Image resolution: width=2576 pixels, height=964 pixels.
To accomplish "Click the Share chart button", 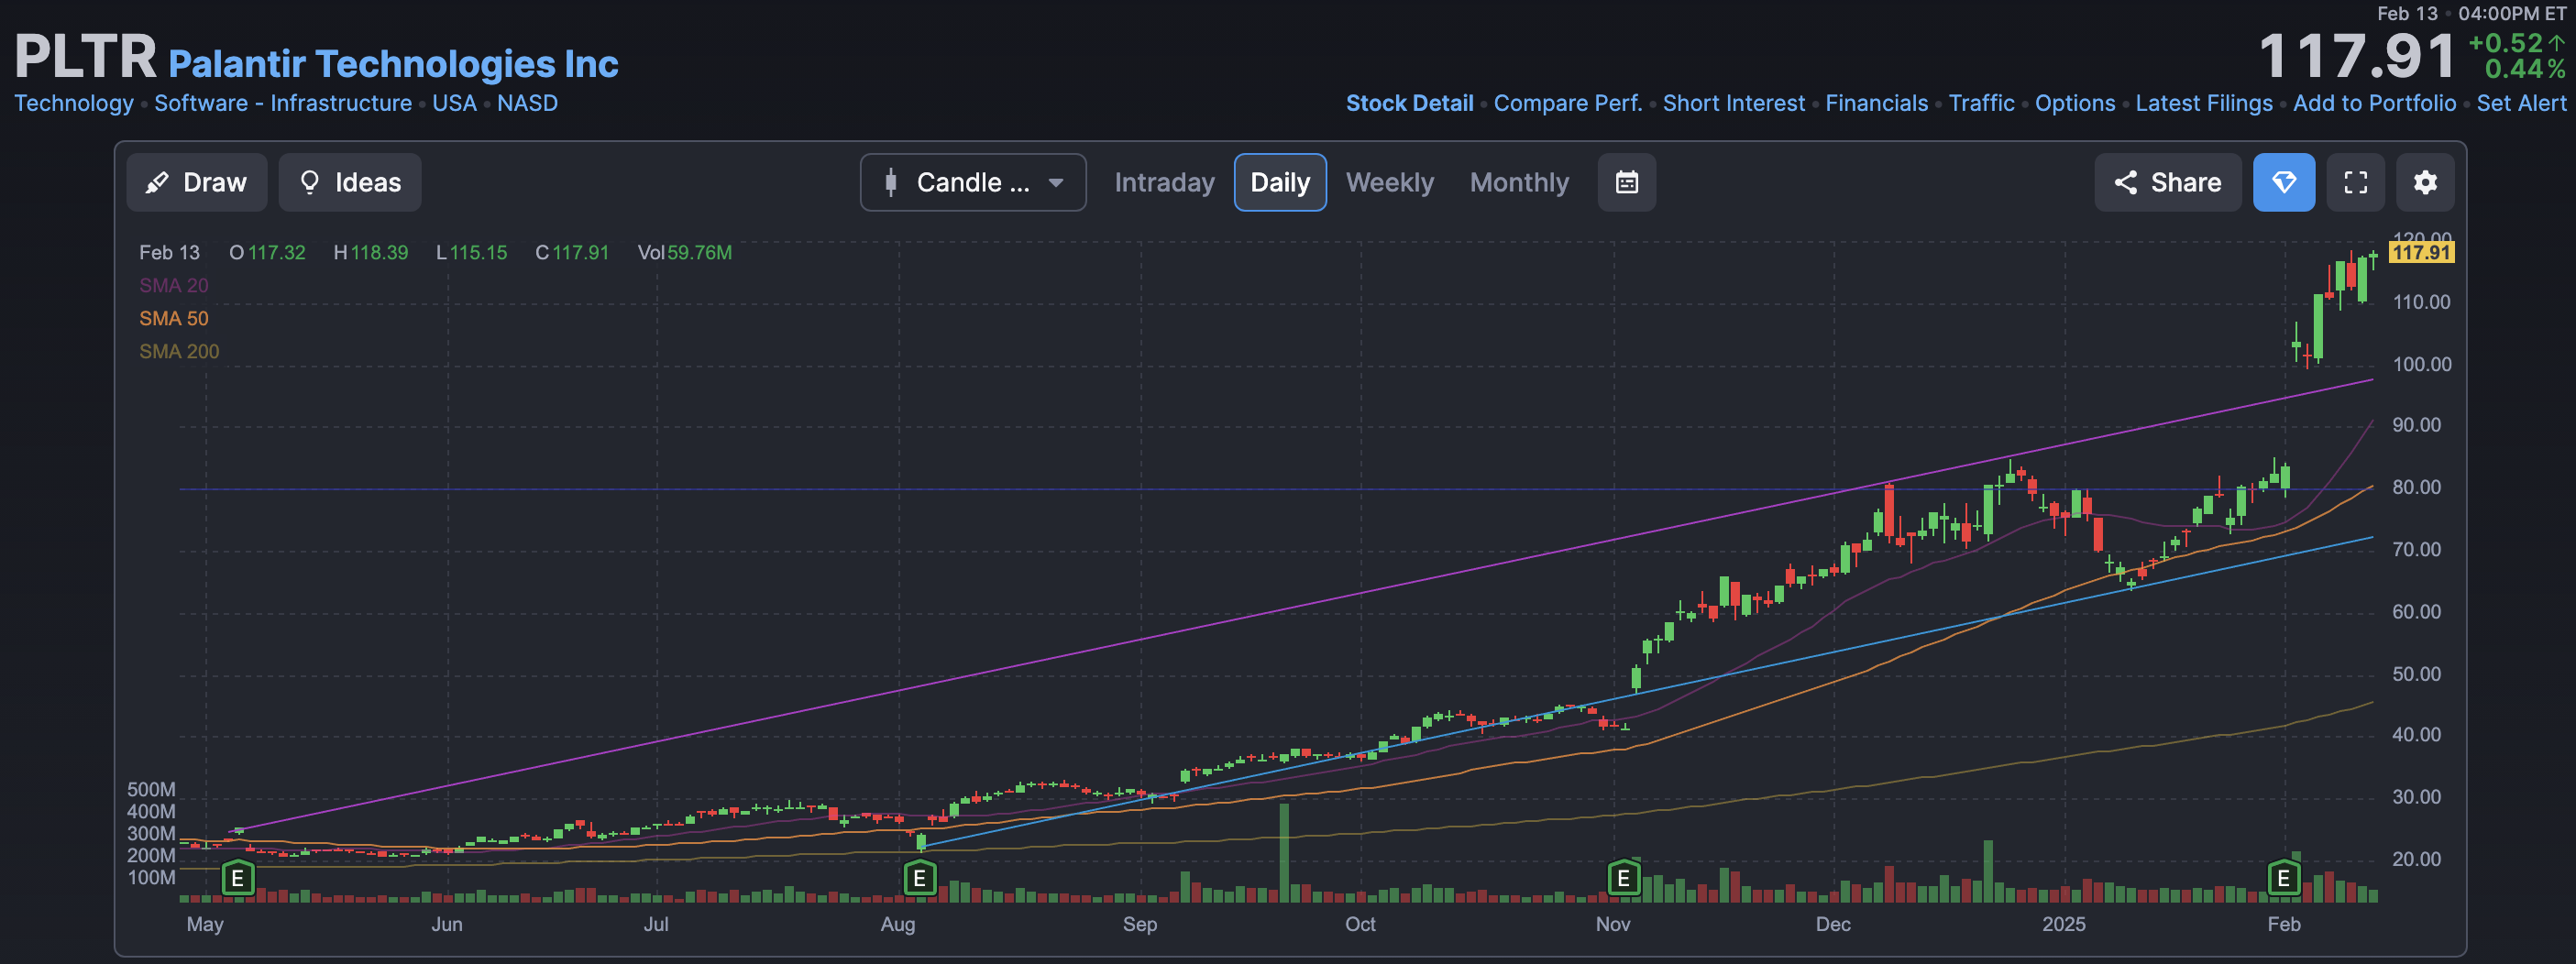I will point(2167,182).
